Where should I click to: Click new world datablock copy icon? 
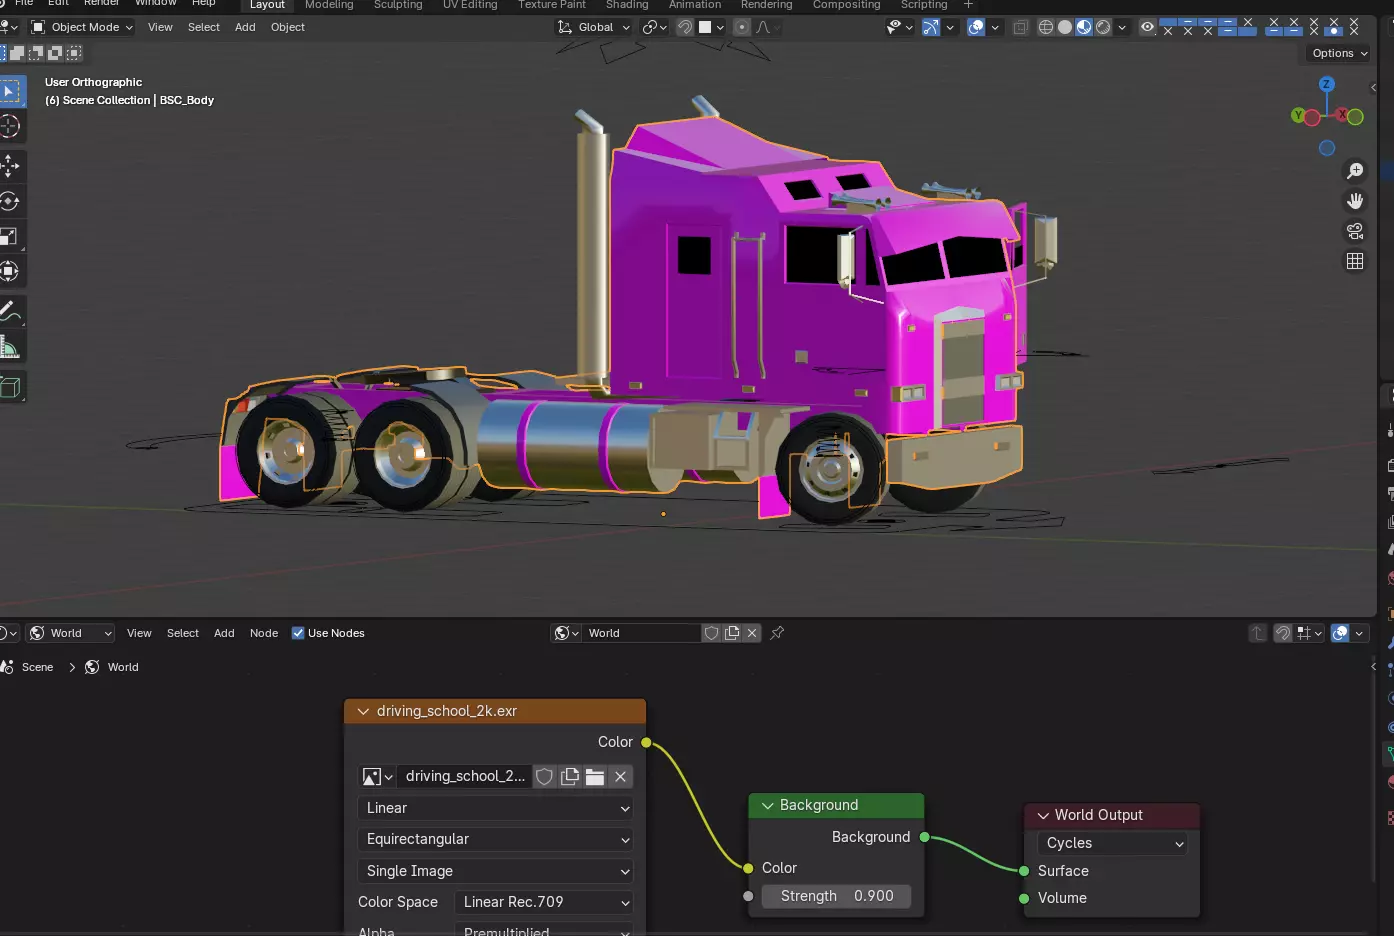[x=732, y=633]
